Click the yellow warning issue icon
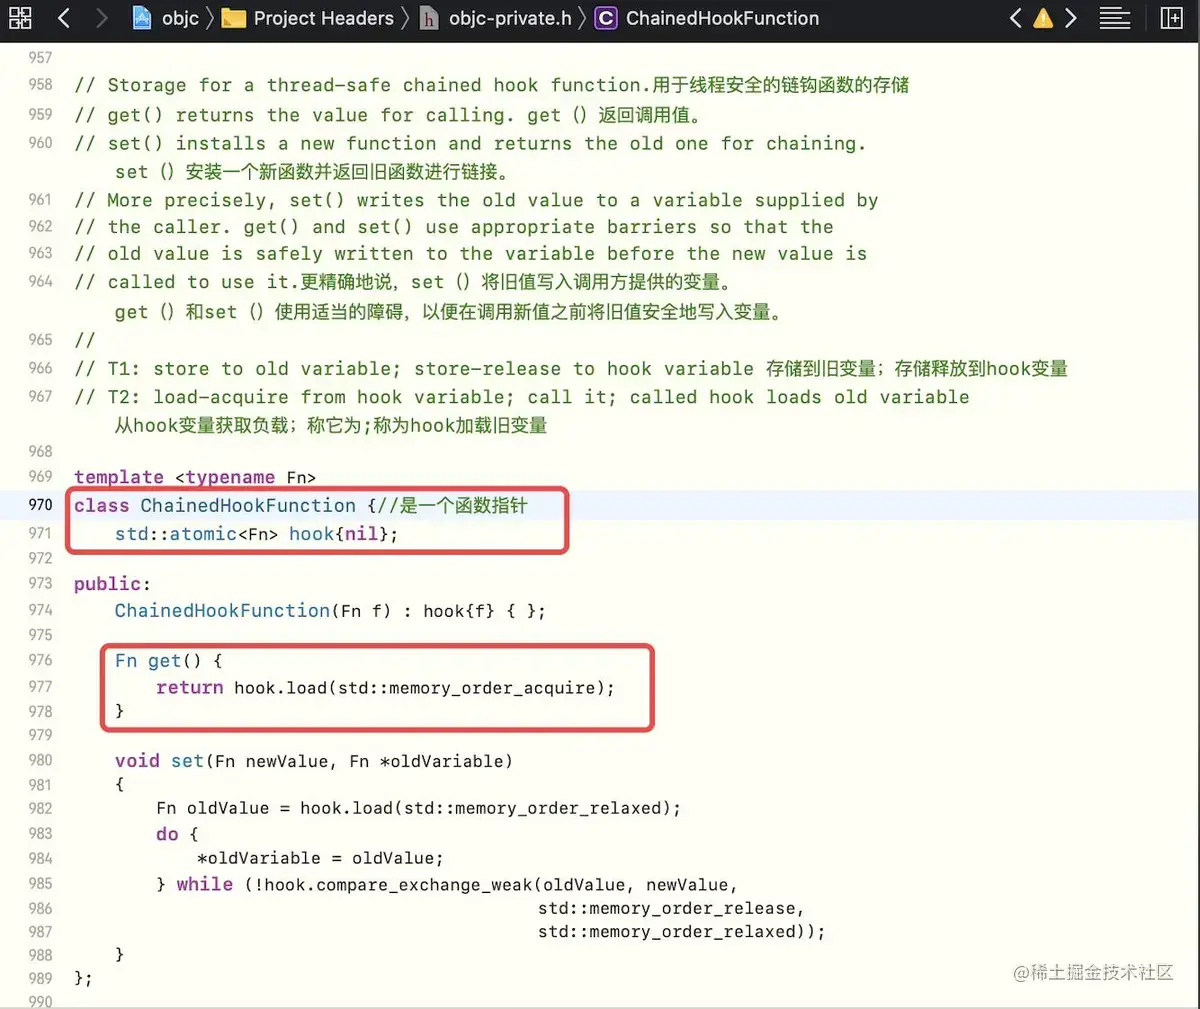Screen dimensions: 1200x1009 point(1043,18)
